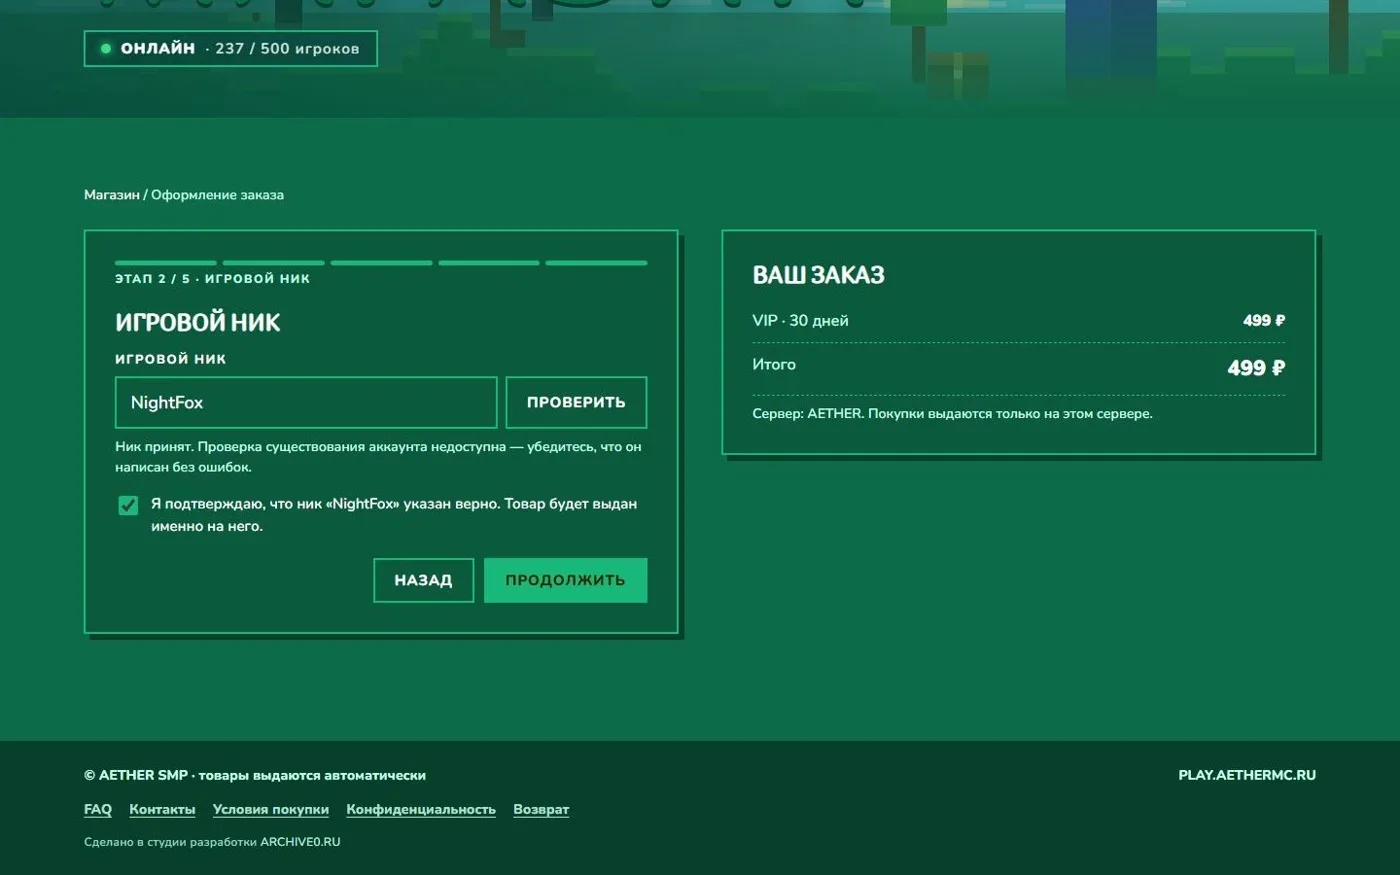This screenshot has height=875, width=1400.
Task: Proceed with the ПРОДОЛЖИТЬ button
Action: pyautogui.click(x=565, y=580)
